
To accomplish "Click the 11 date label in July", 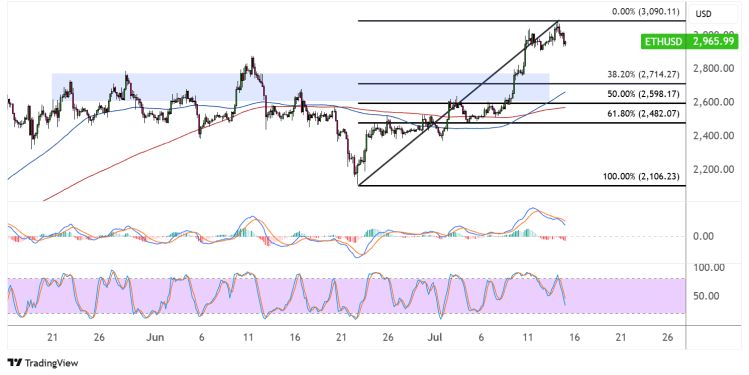I will [527, 337].
